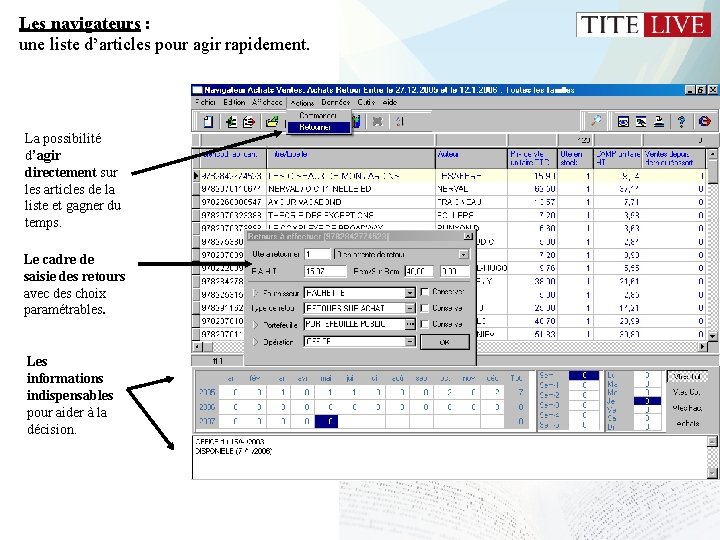Click the Auteur column header
Viewport: 720px width, 540px height.
pyautogui.click(x=471, y=158)
